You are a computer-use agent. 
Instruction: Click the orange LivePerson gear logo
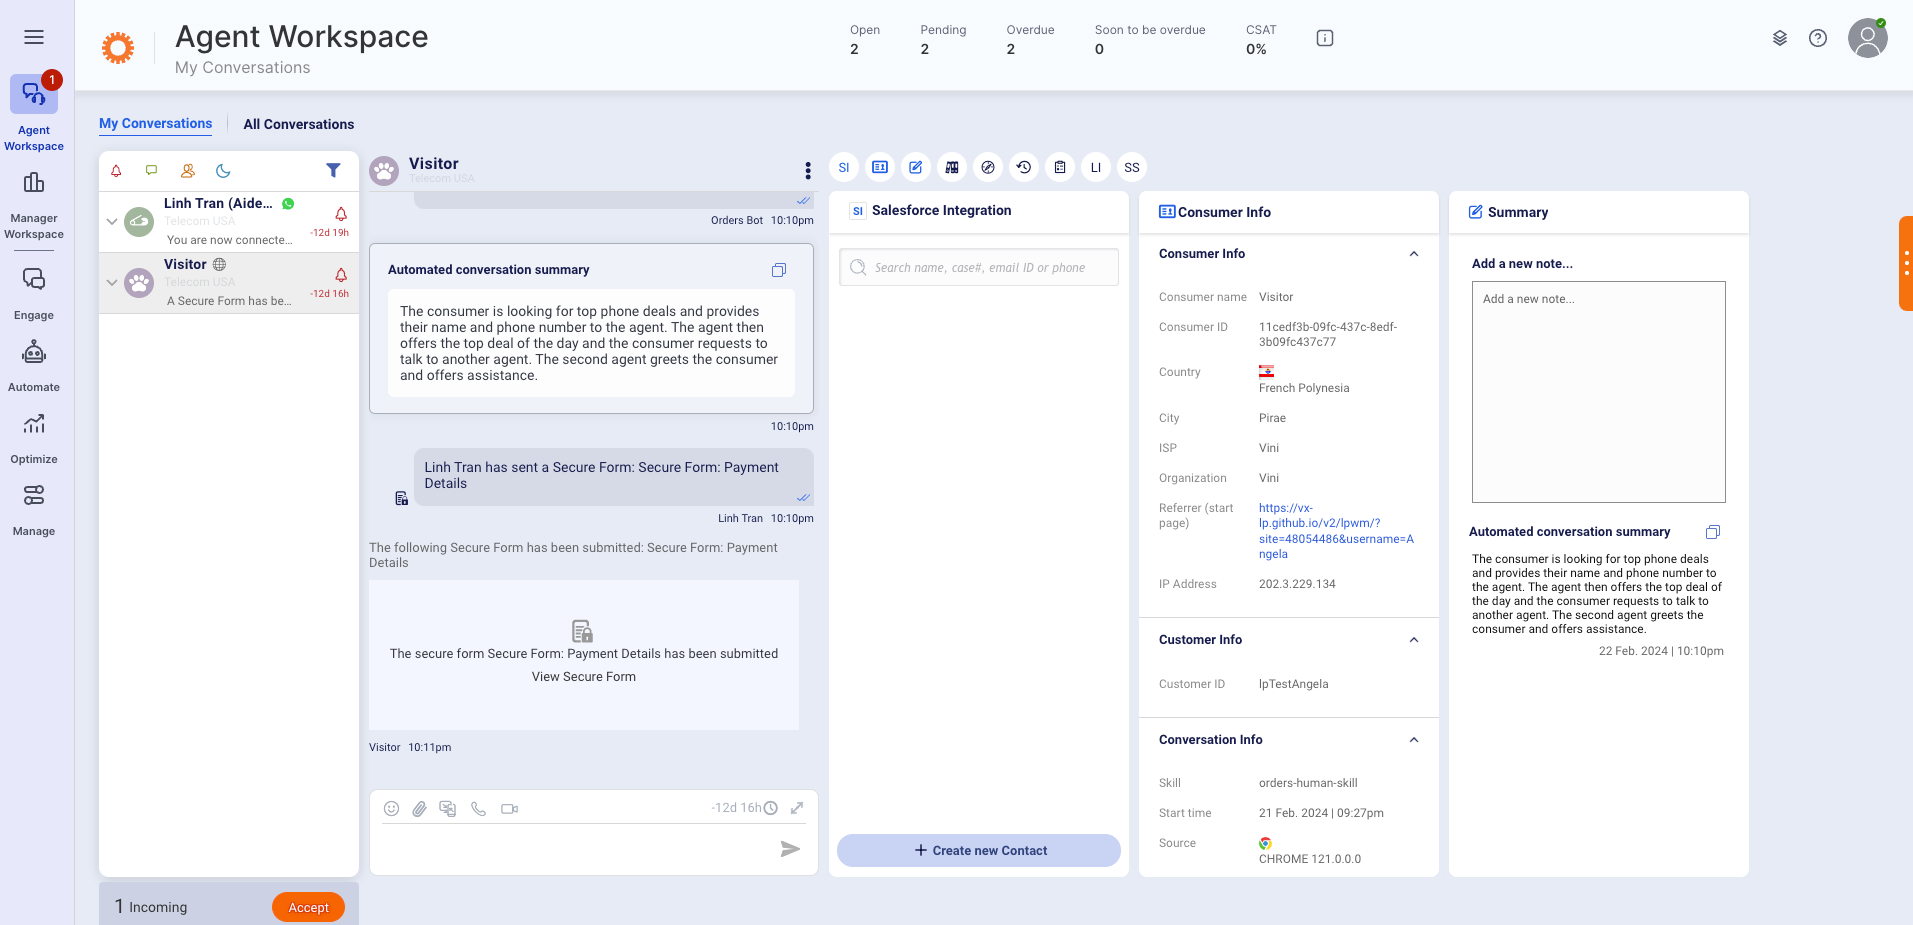[118, 47]
